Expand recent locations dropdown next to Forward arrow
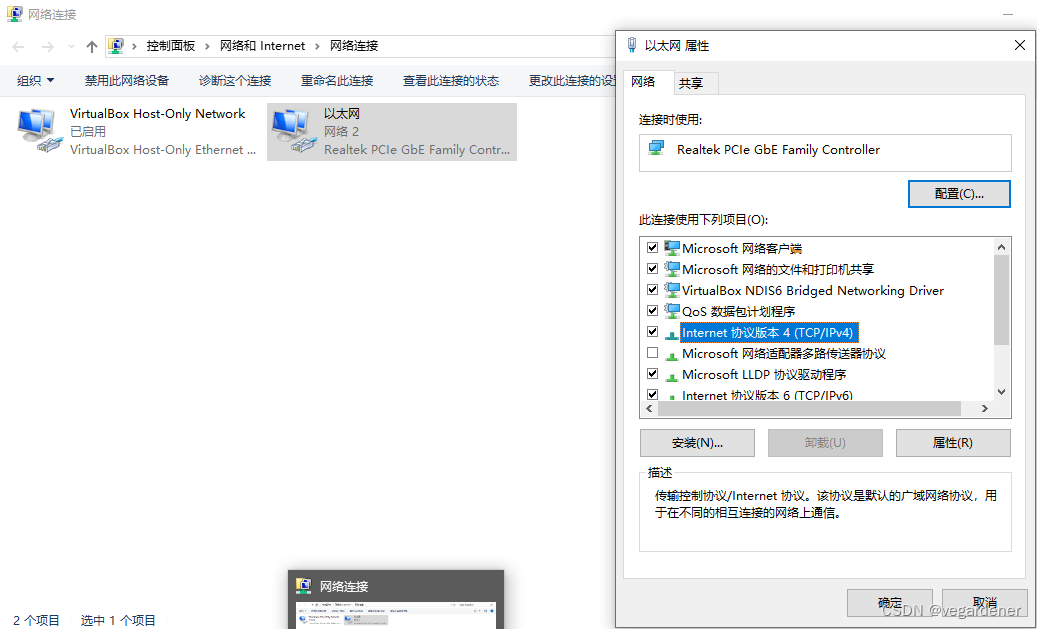This screenshot has width=1037, height=629. tap(71, 46)
